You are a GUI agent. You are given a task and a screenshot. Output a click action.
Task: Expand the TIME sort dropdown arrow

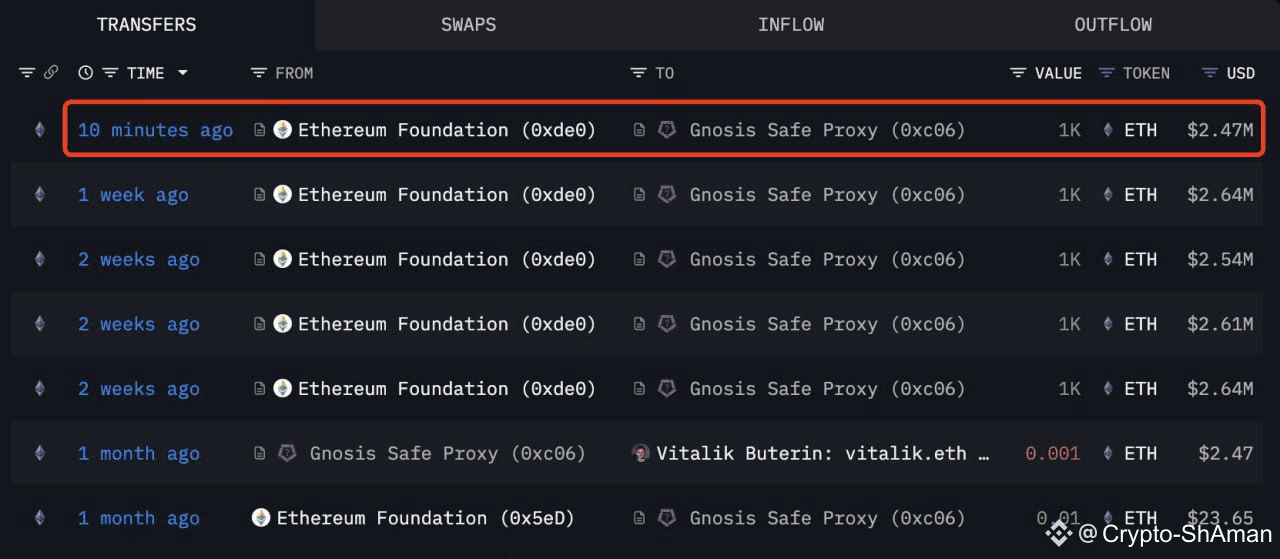[x=182, y=73]
